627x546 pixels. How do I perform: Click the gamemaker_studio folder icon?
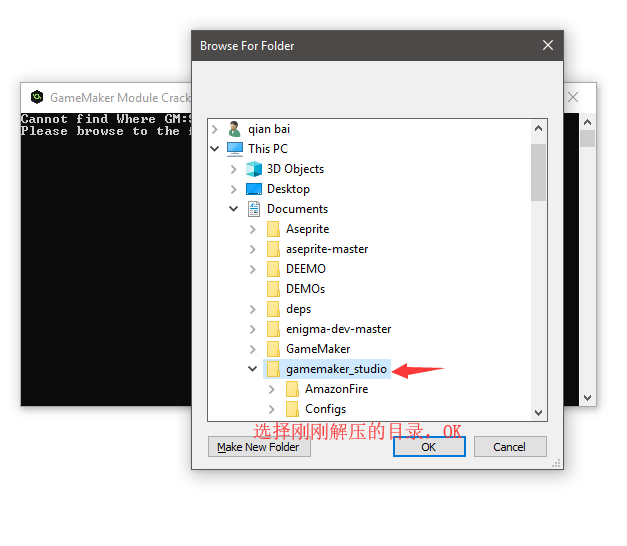[x=273, y=369]
